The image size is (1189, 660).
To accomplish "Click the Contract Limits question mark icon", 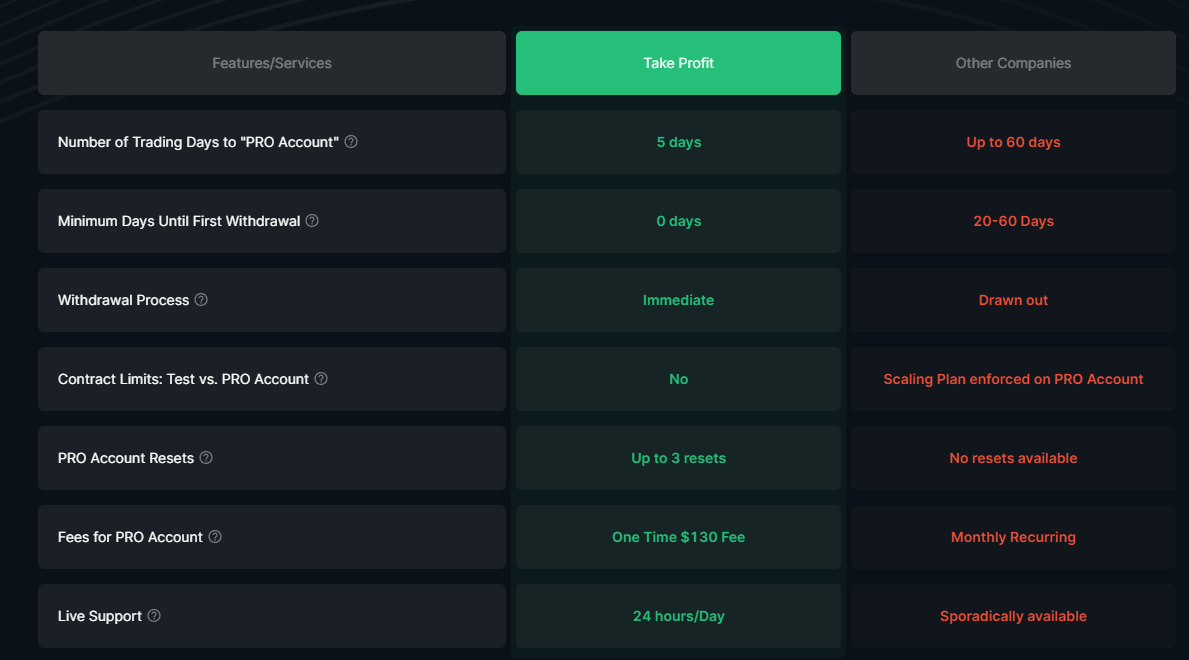I will 321,379.
